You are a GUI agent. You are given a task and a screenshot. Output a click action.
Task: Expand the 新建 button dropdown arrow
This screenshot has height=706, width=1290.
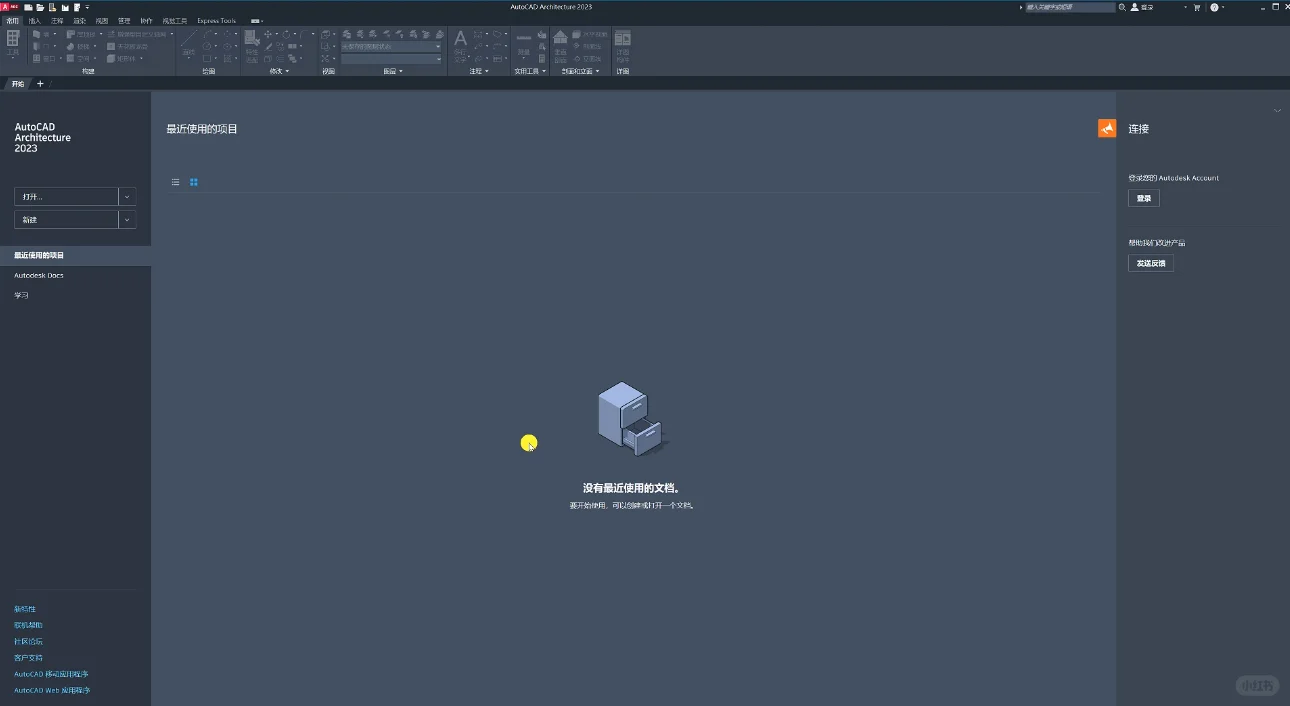click(x=127, y=218)
